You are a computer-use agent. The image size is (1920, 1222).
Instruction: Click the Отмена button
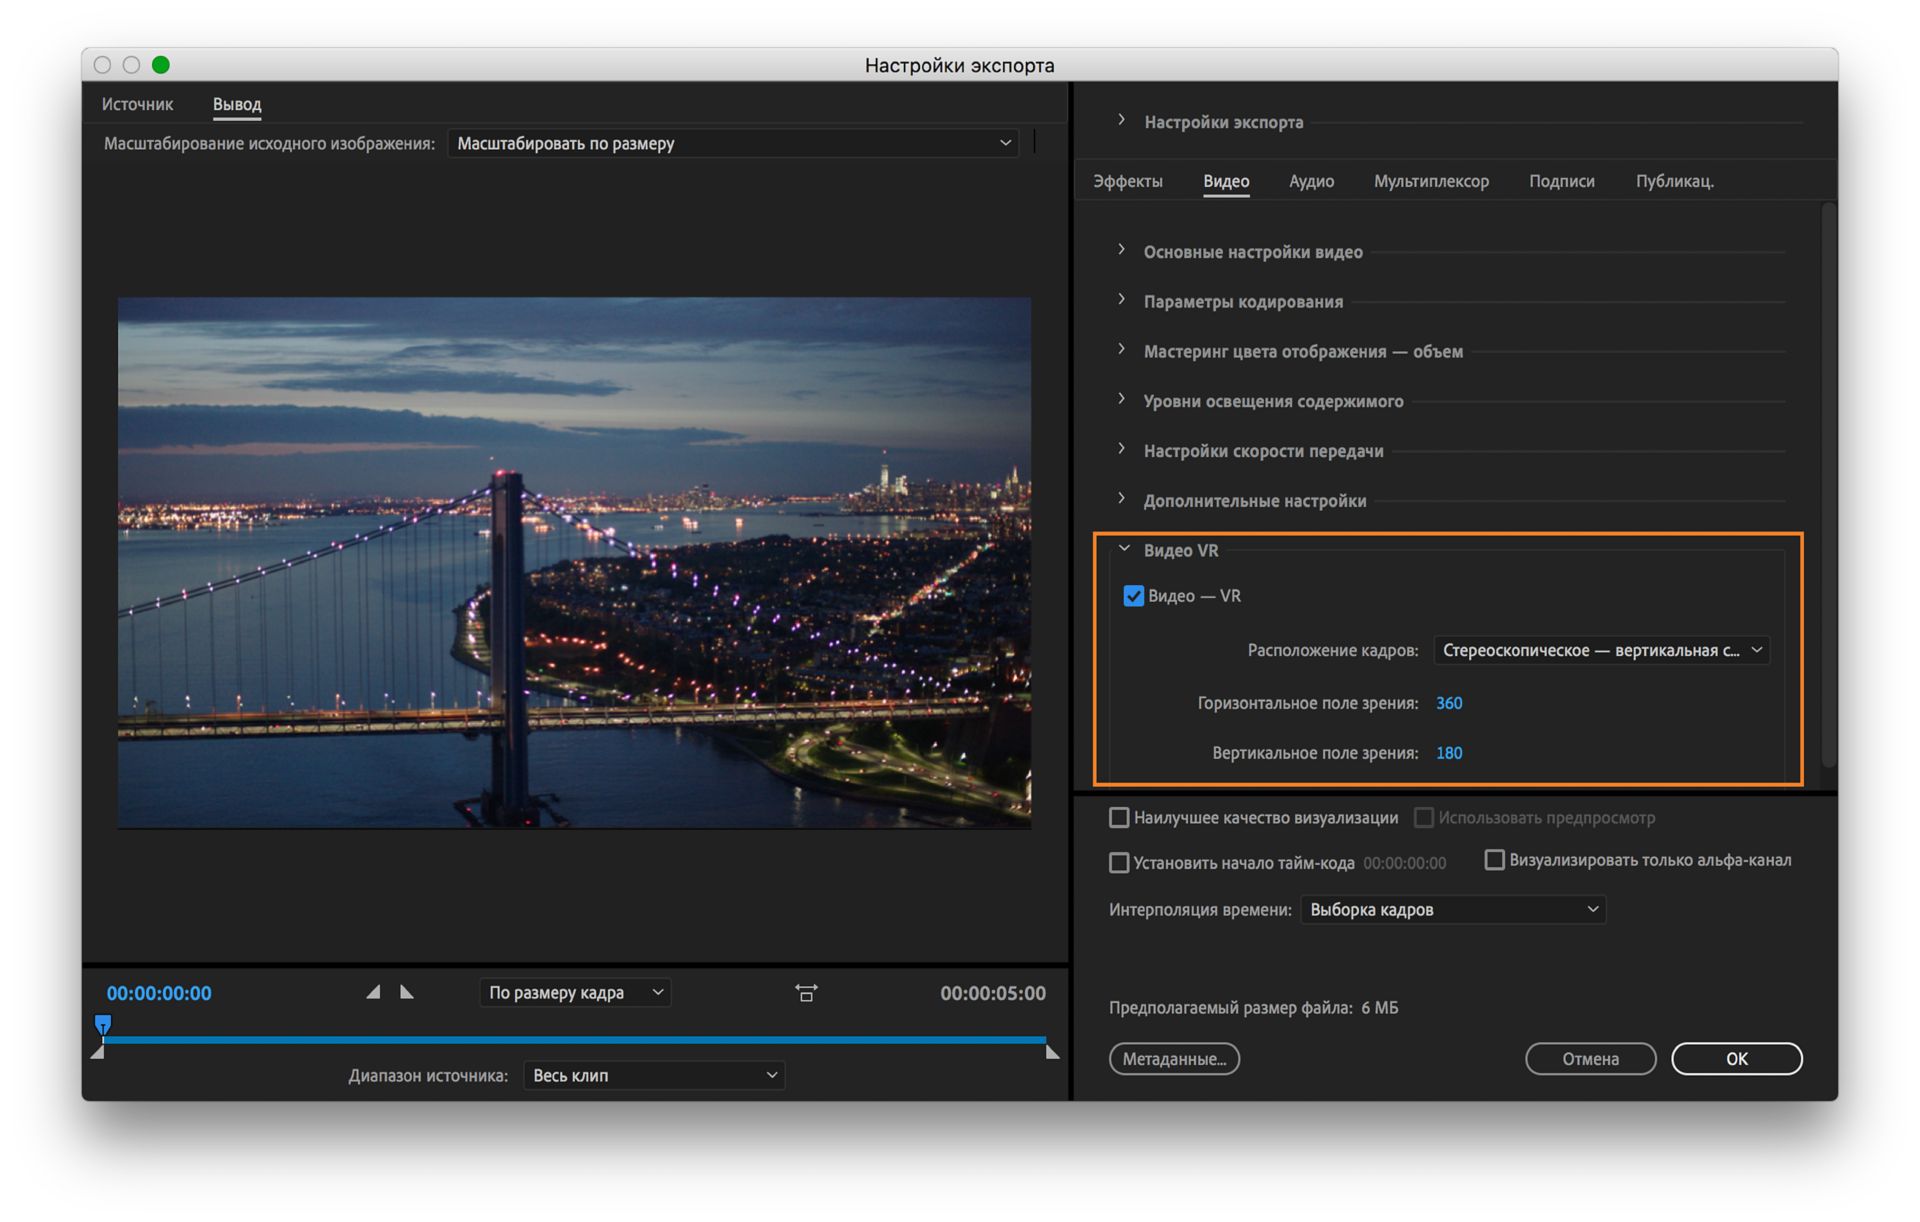(x=1590, y=1059)
